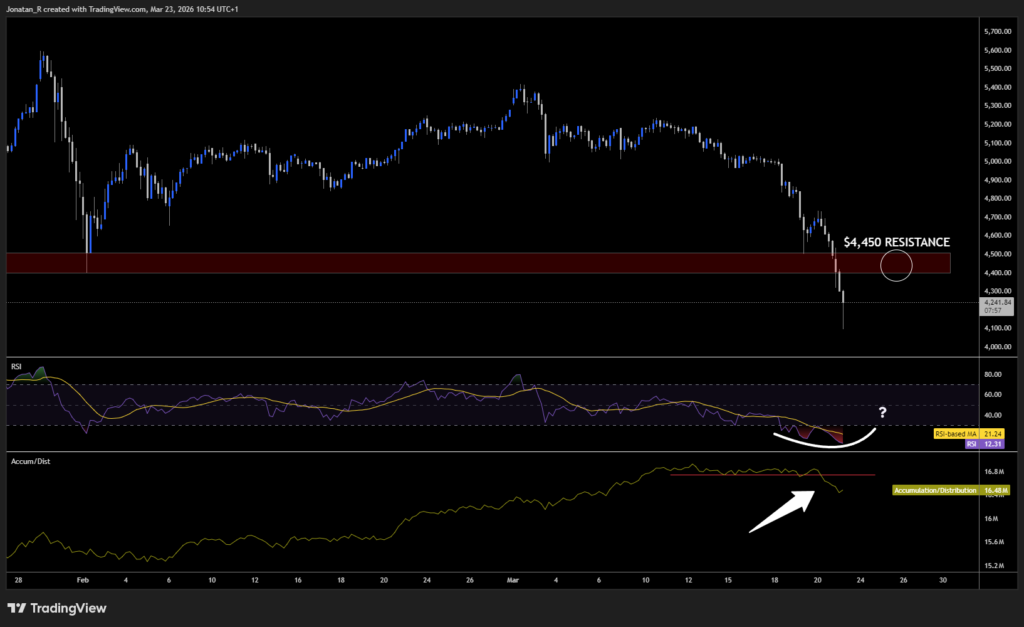
Task: Click the $4,450 RESISTANCE text annotation
Action: pyautogui.click(x=898, y=242)
